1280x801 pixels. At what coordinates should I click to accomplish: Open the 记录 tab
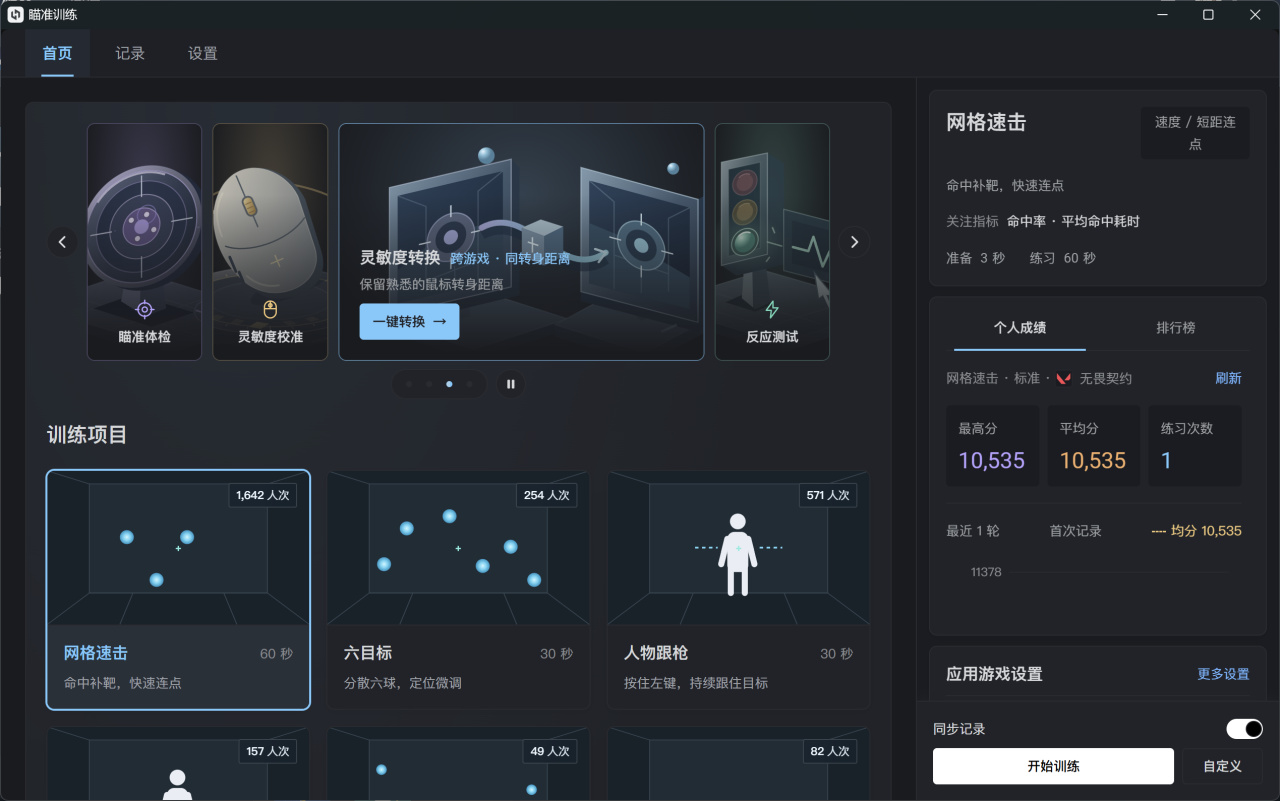point(130,53)
